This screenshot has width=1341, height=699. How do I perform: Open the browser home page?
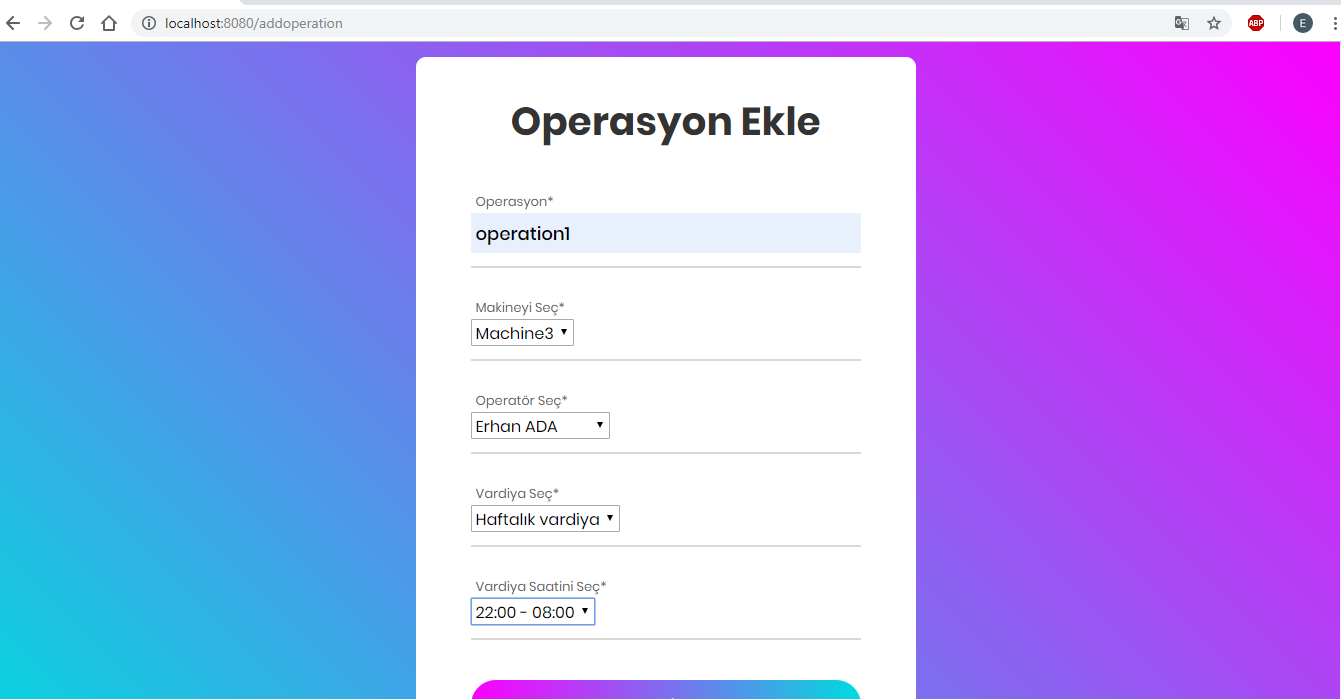[x=109, y=23]
